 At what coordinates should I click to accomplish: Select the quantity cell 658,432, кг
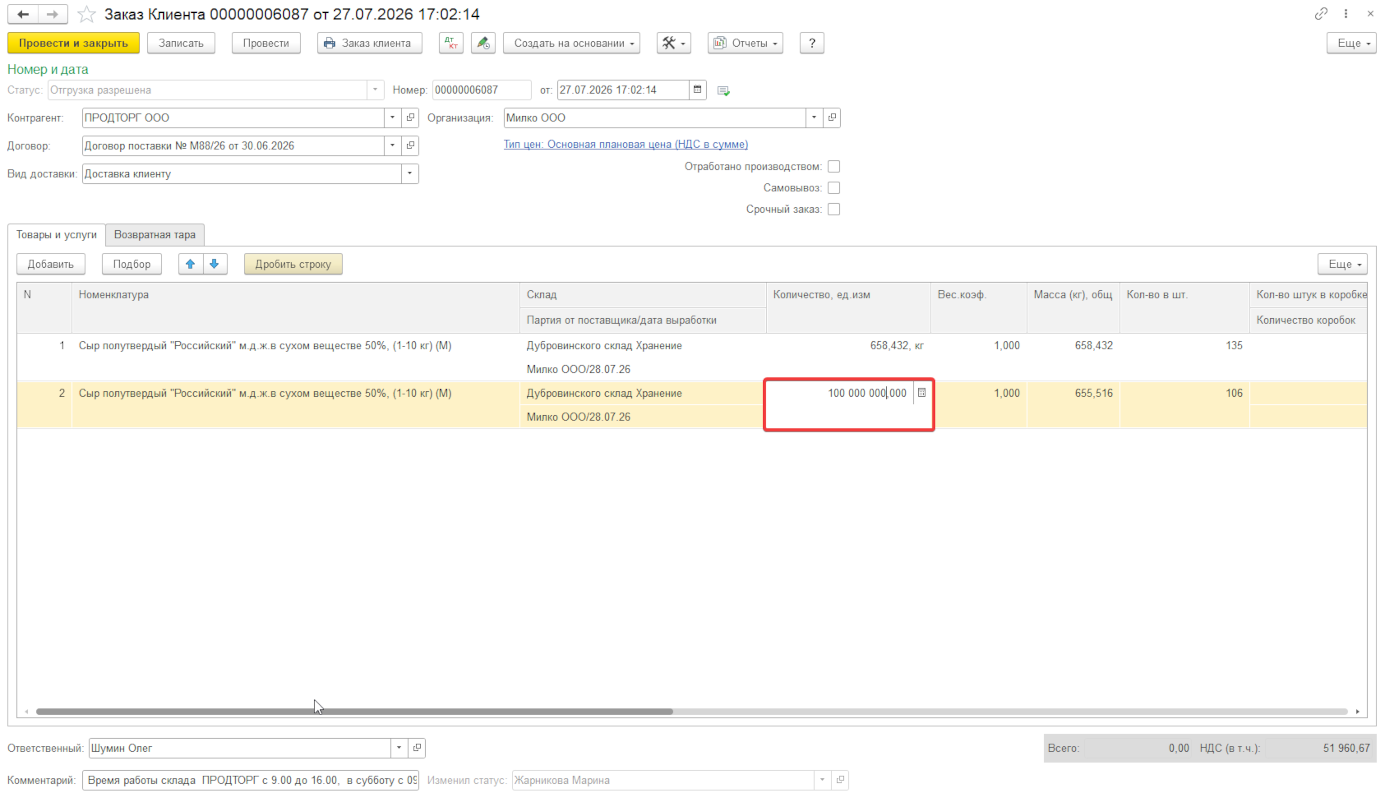tap(848, 345)
